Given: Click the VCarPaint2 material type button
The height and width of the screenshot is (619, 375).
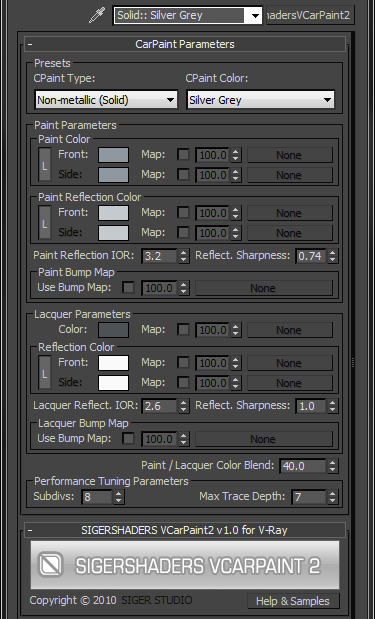Looking at the screenshot, I should point(310,15).
